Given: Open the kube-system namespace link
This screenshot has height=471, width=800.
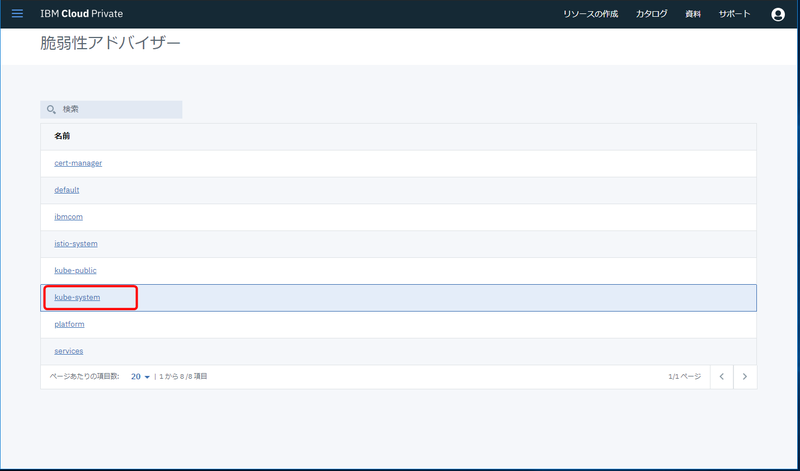Looking at the screenshot, I should click(x=77, y=298).
